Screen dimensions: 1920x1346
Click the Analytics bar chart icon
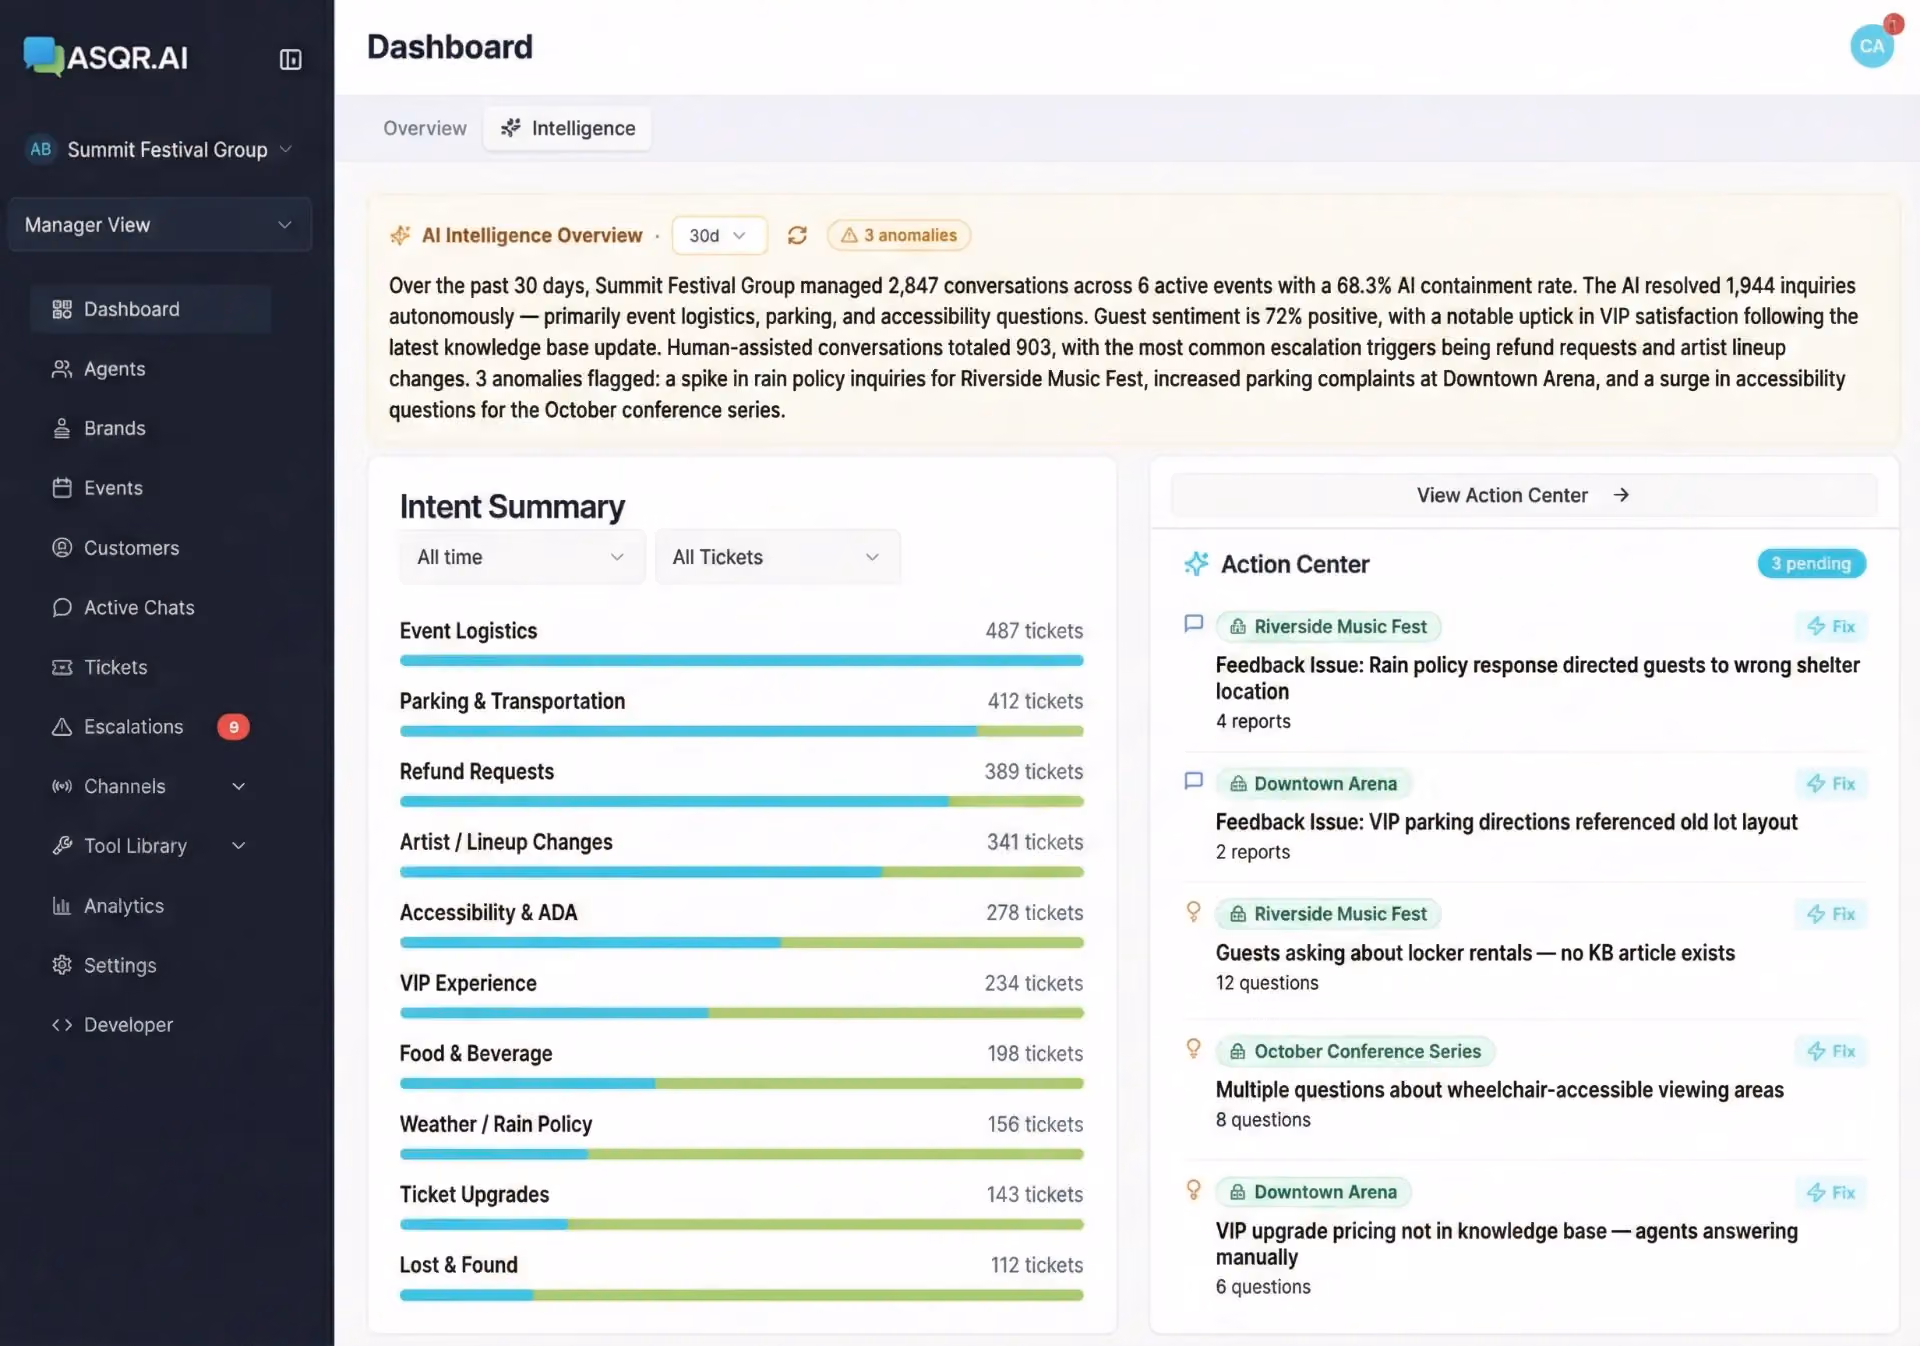pyautogui.click(x=62, y=906)
